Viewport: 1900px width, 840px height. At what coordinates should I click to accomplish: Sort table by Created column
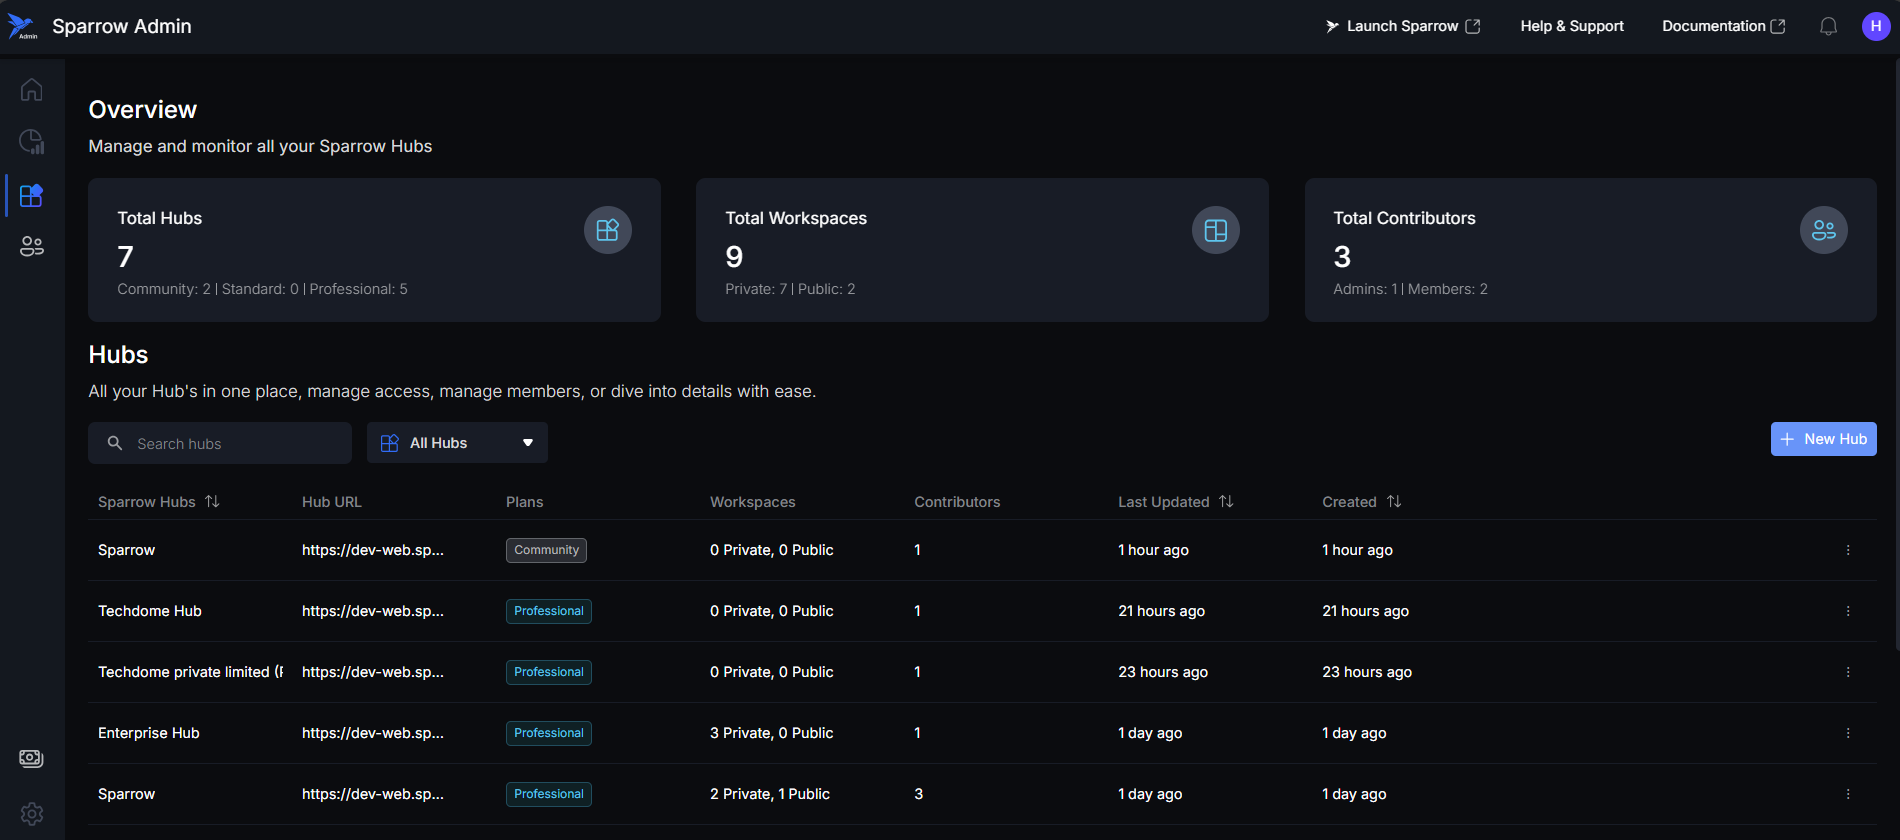click(1394, 502)
